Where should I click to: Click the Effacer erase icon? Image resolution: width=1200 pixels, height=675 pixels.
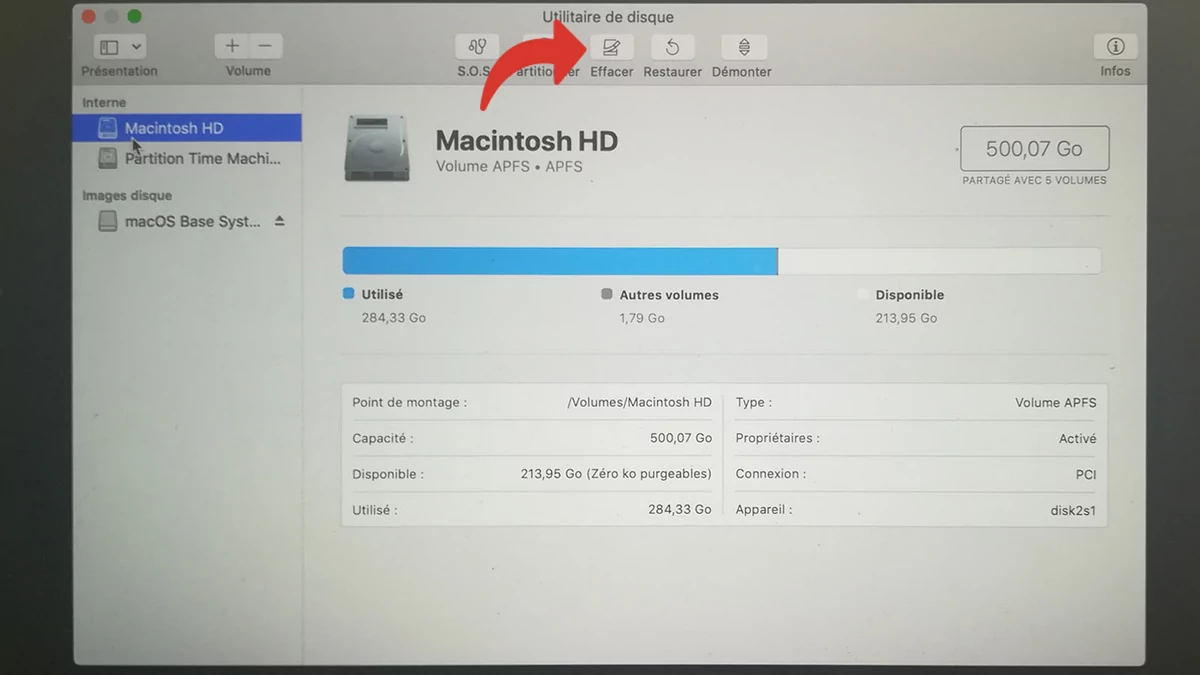click(611, 47)
